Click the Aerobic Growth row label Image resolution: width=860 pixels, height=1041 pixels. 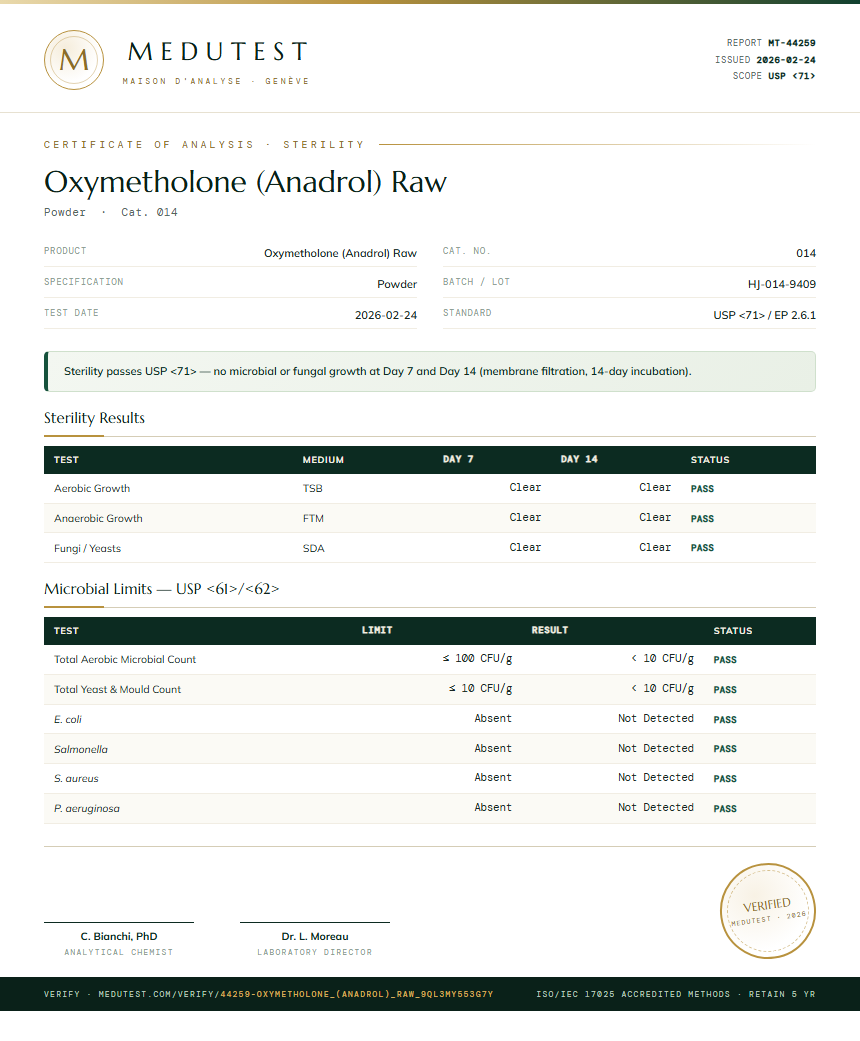[92, 489]
